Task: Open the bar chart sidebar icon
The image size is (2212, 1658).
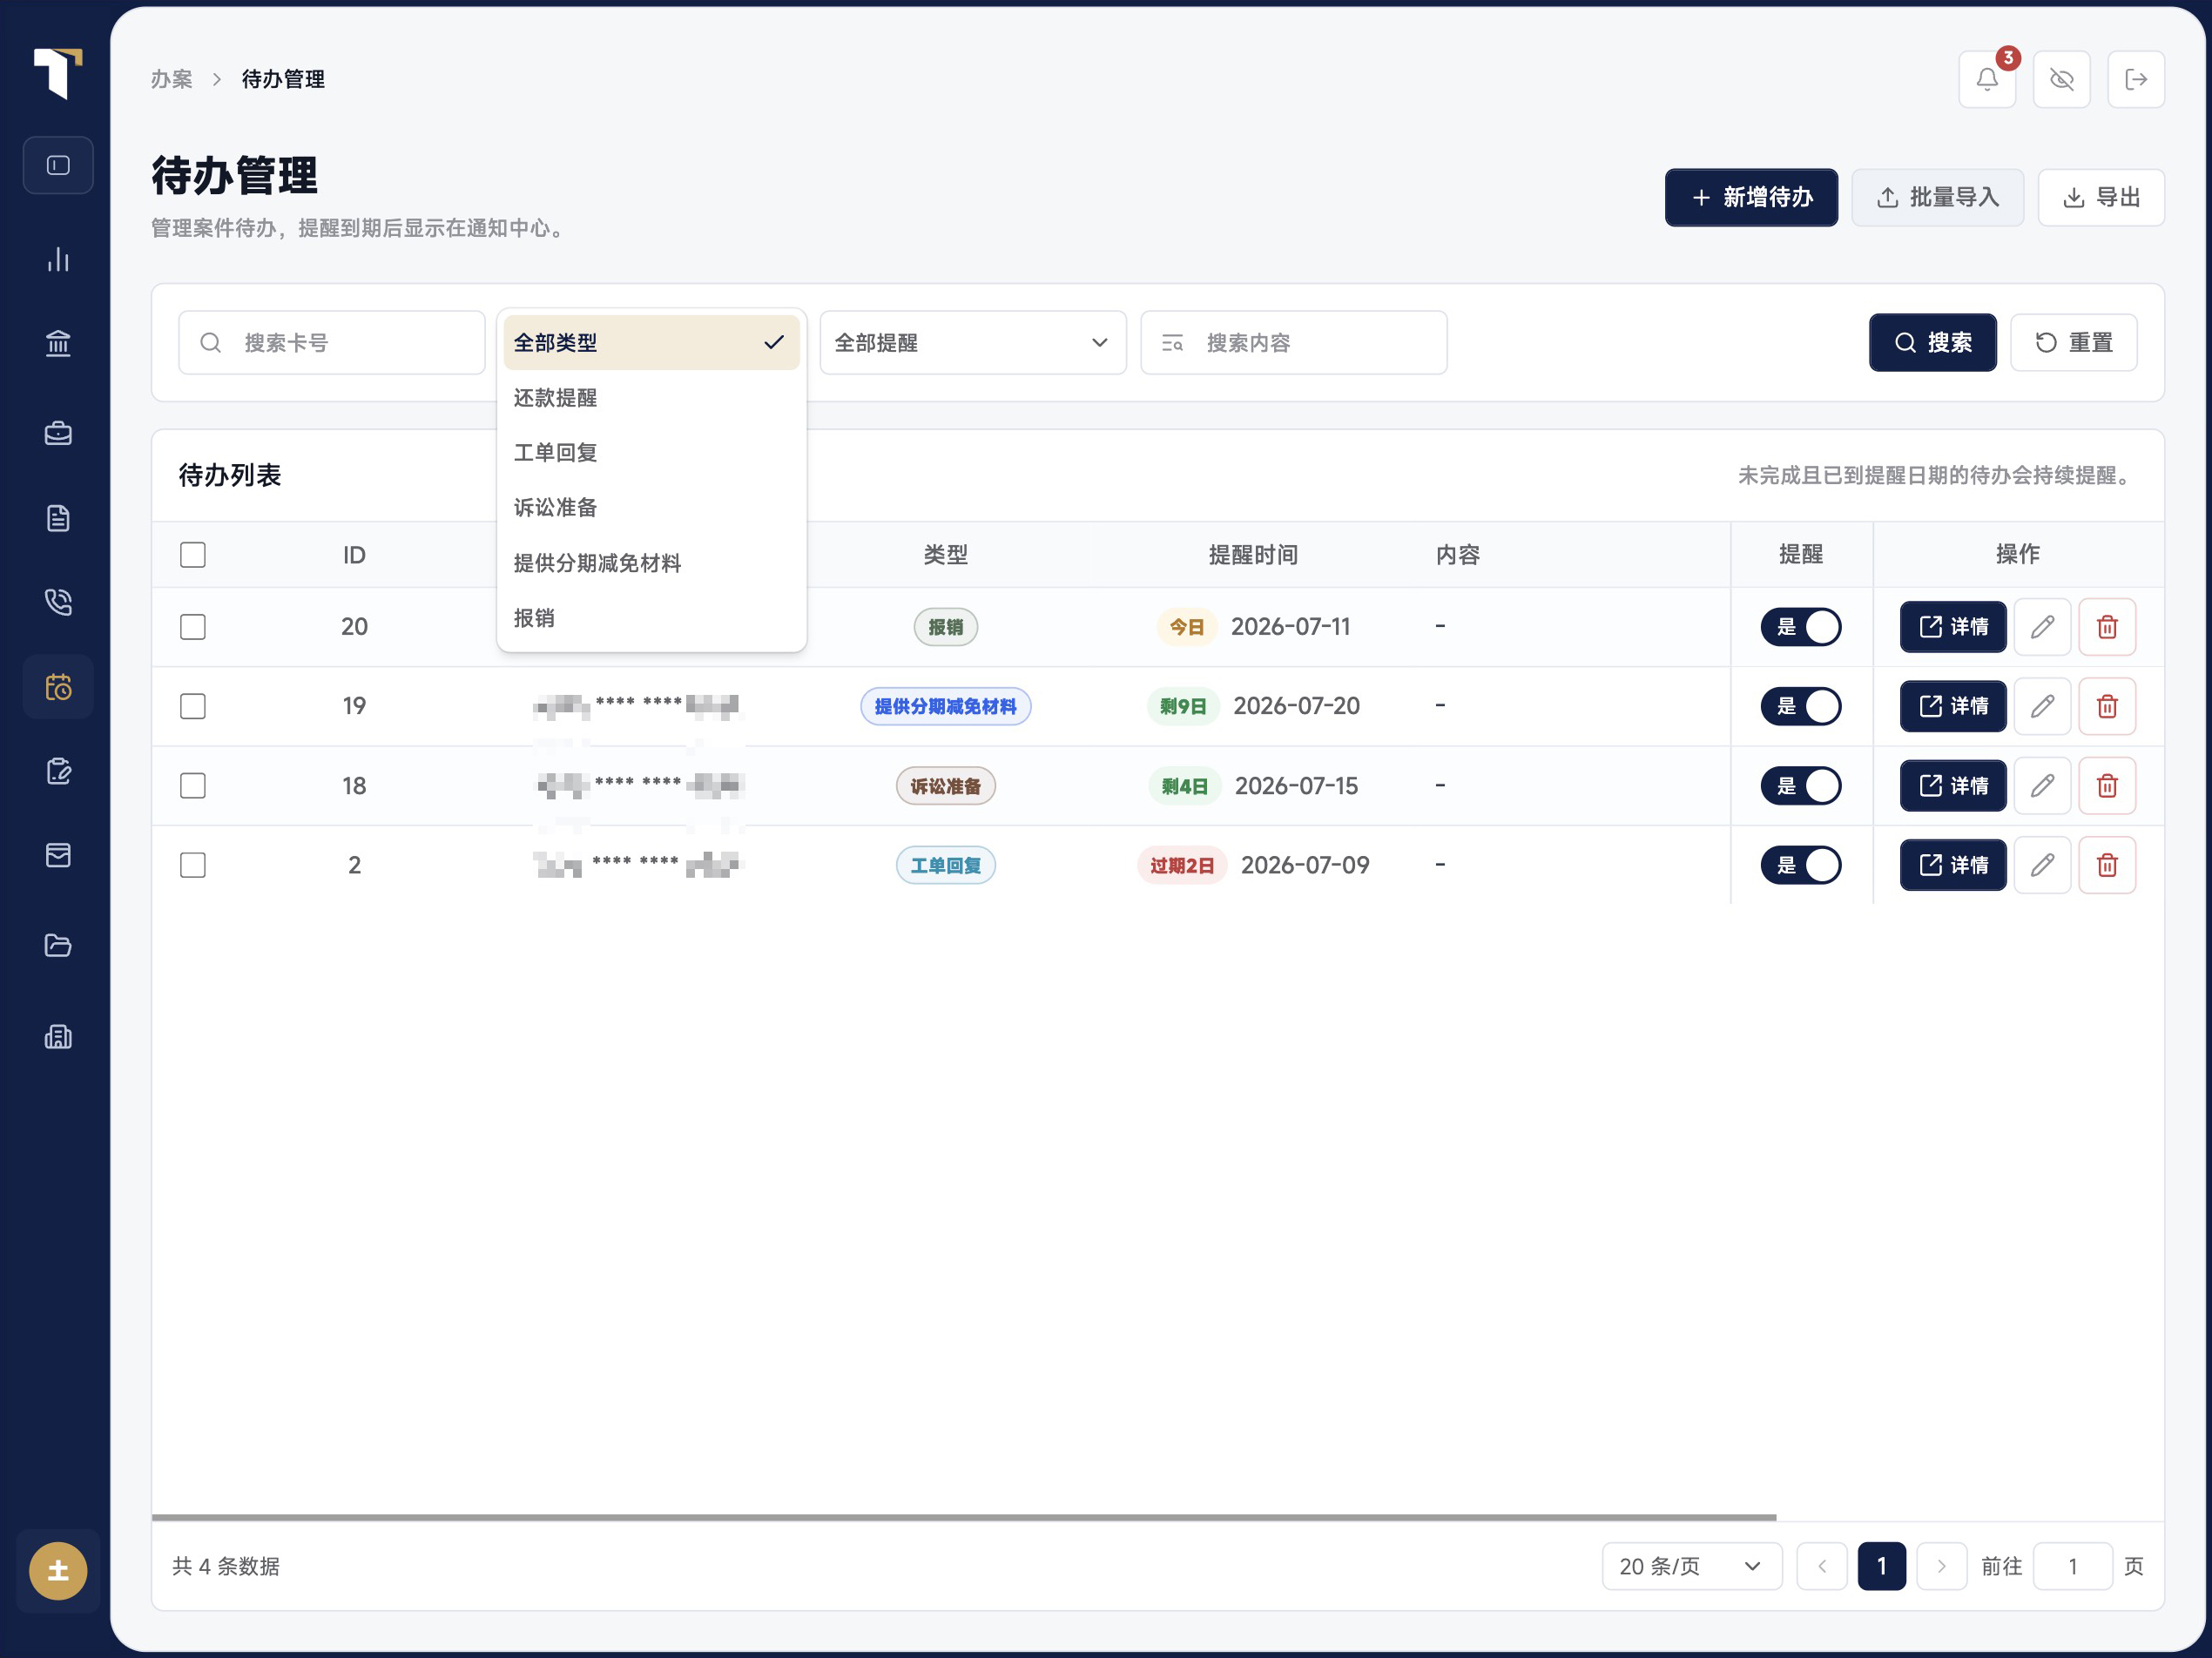Action: click(x=58, y=259)
